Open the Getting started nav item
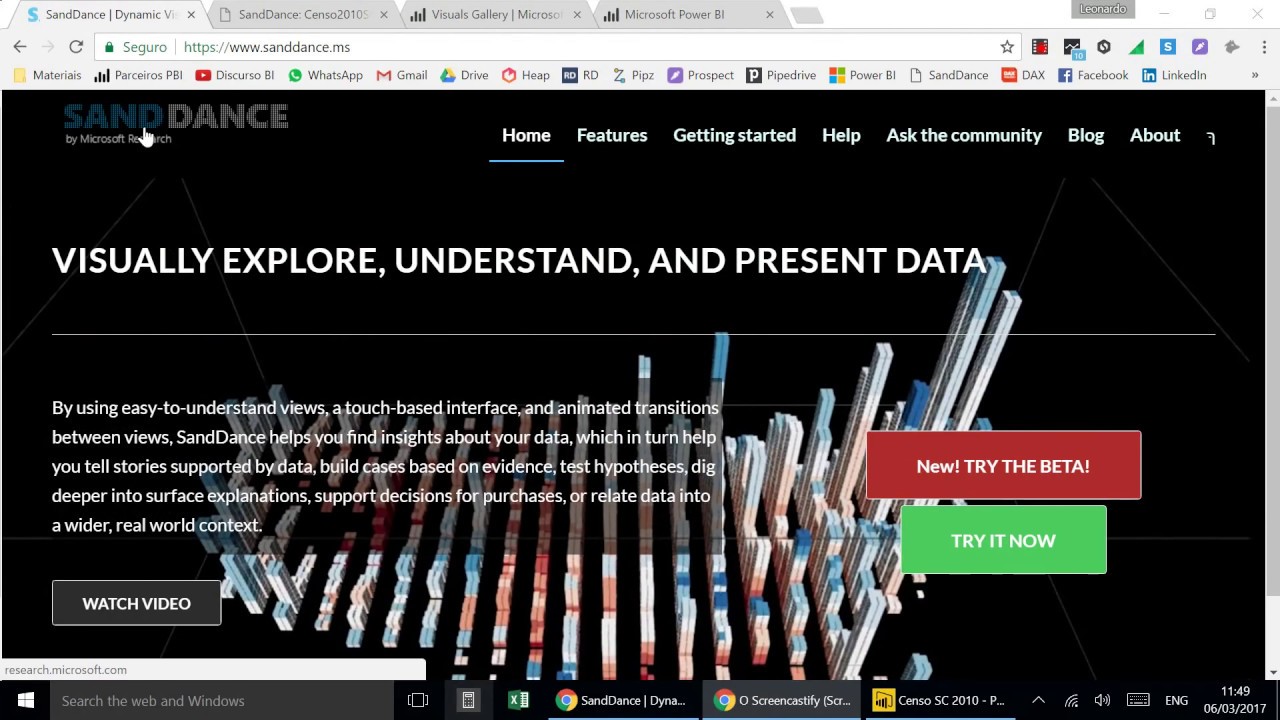 tap(734, 135)
